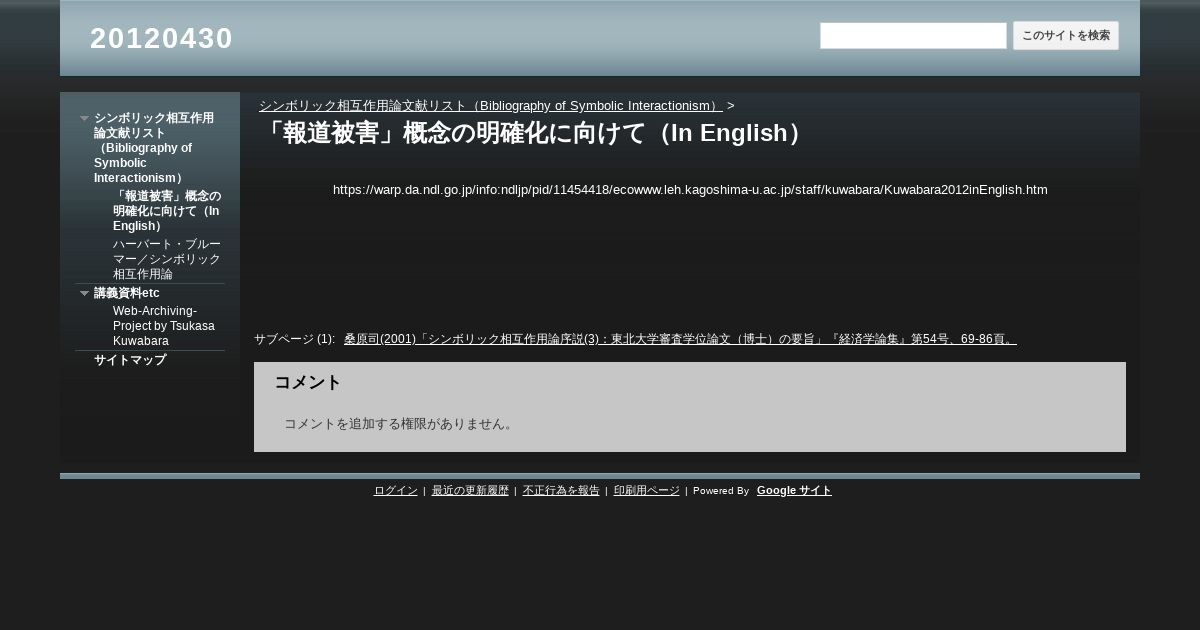Screen dimensions: 1200x630
Task: Click the site search input field
Action: (913, 36)
